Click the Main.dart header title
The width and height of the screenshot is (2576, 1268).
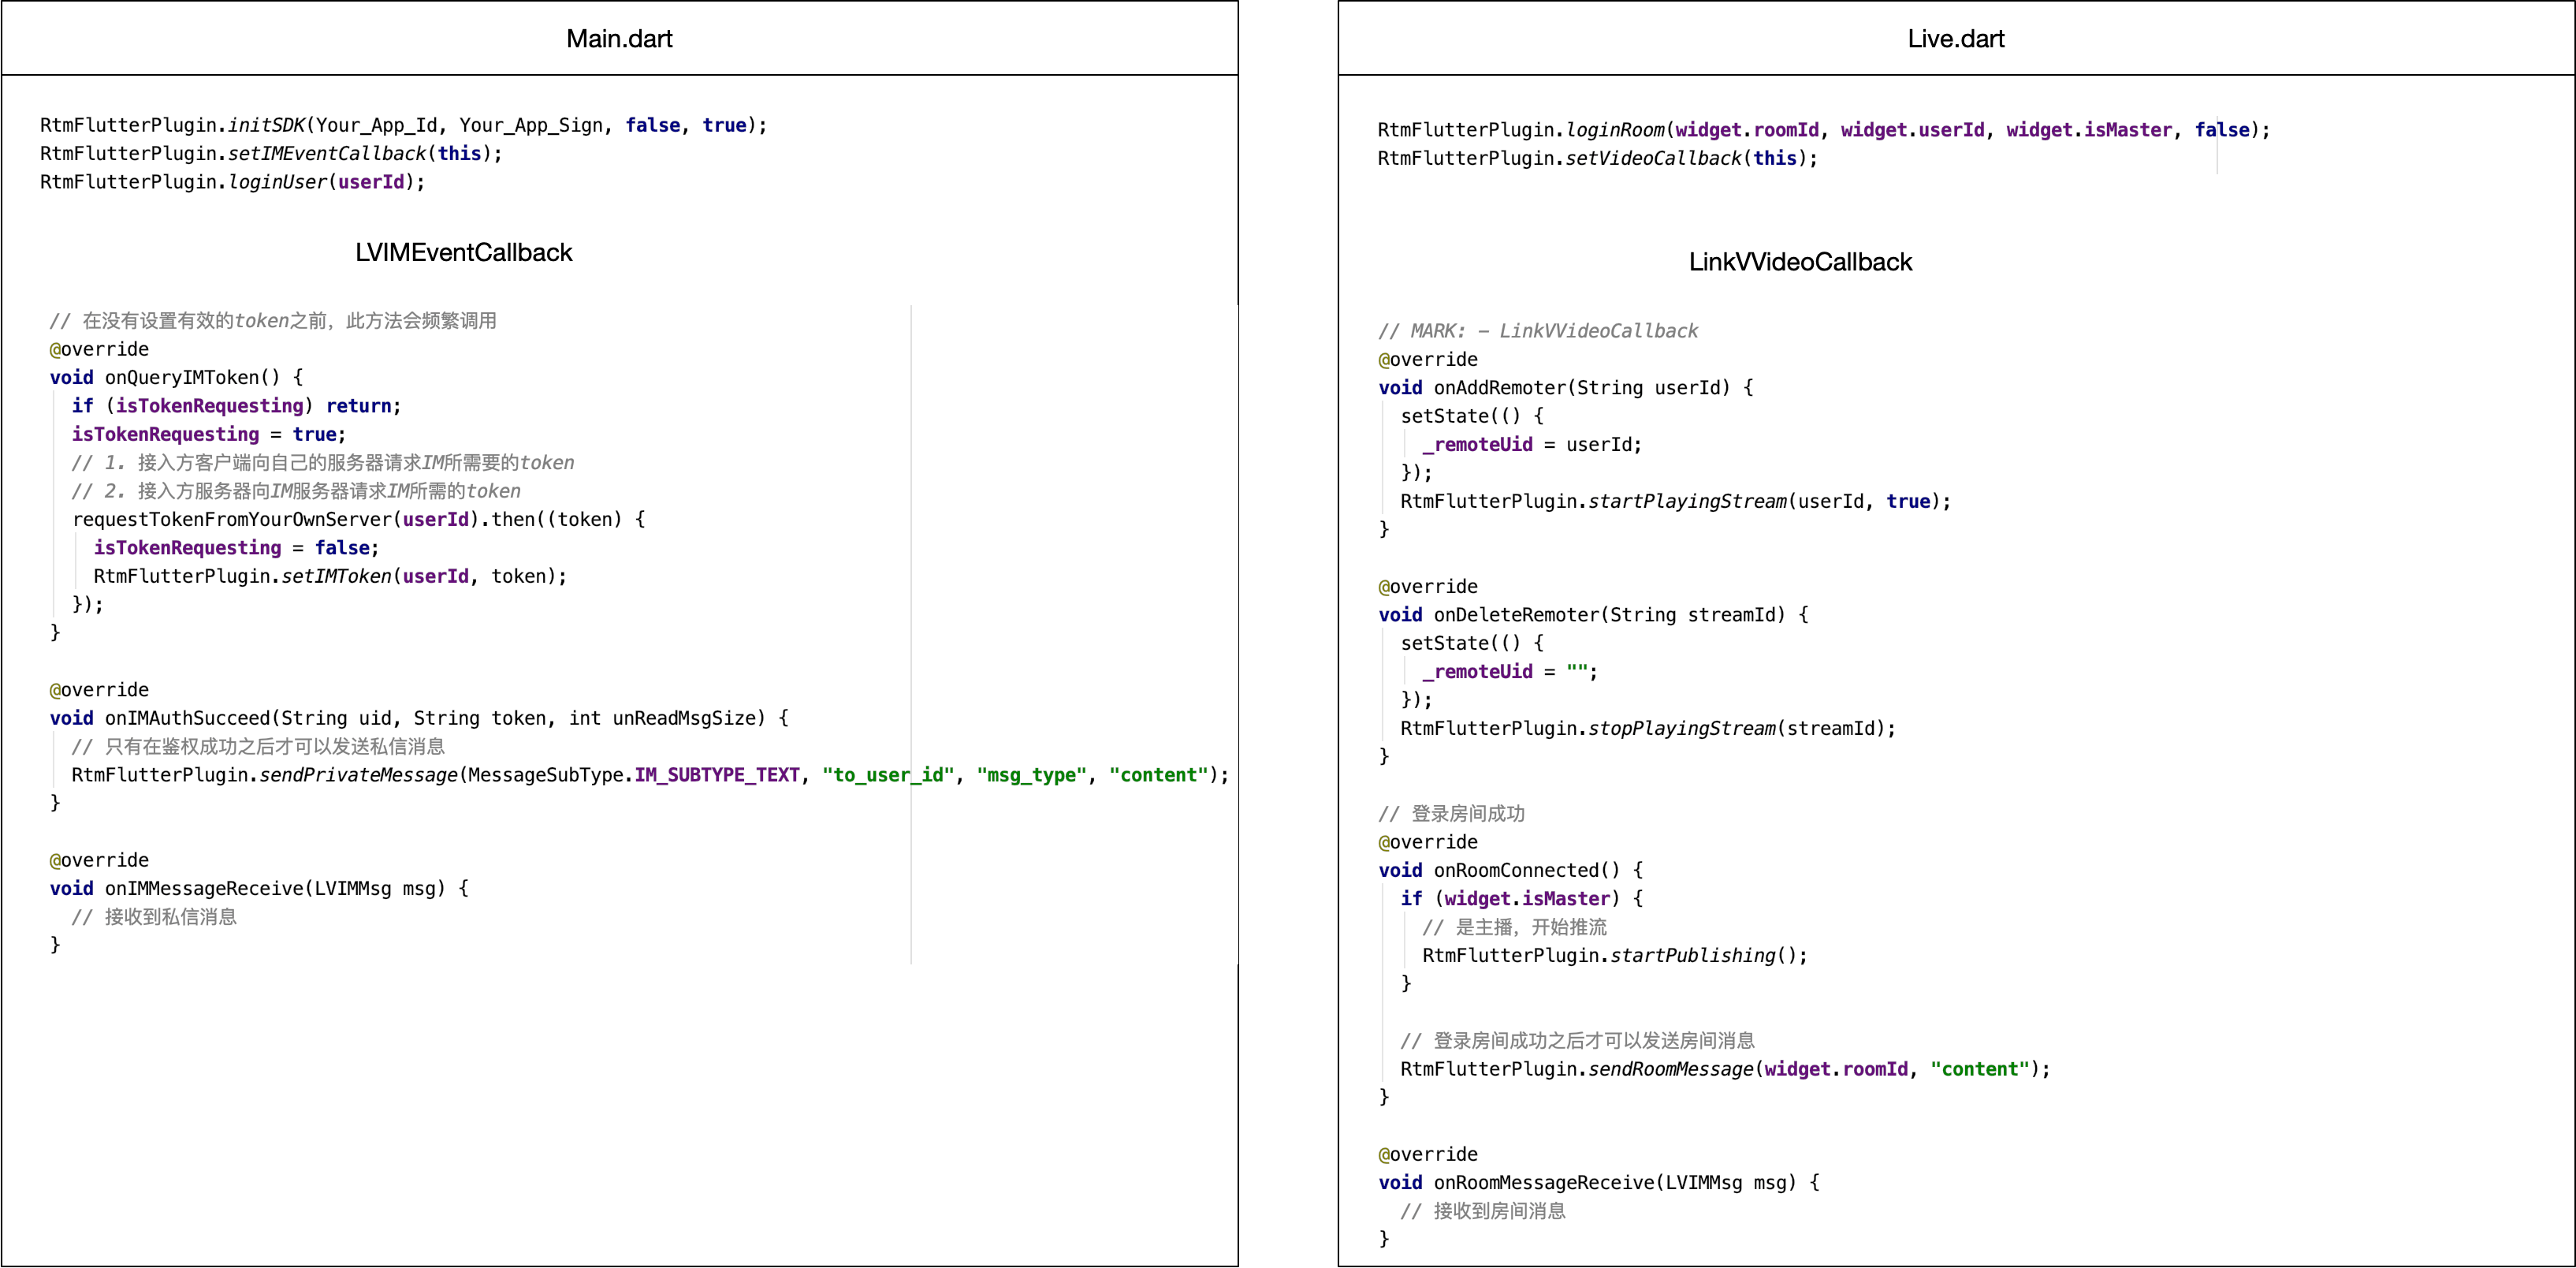[619, 39]
